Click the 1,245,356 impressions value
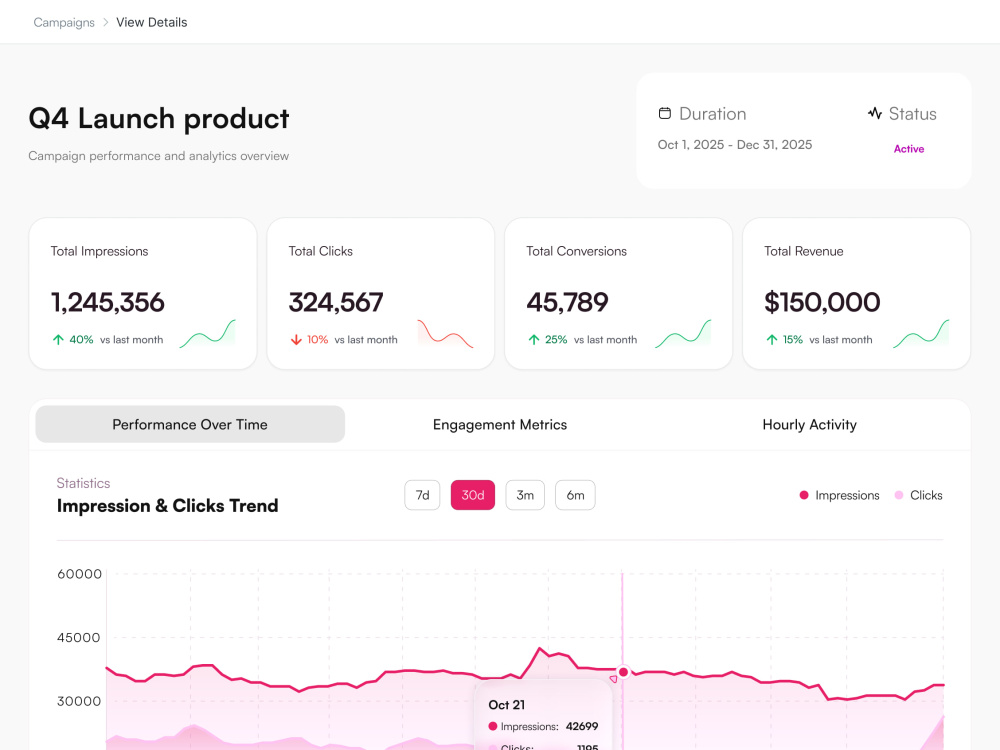 [x=108, y=302]
